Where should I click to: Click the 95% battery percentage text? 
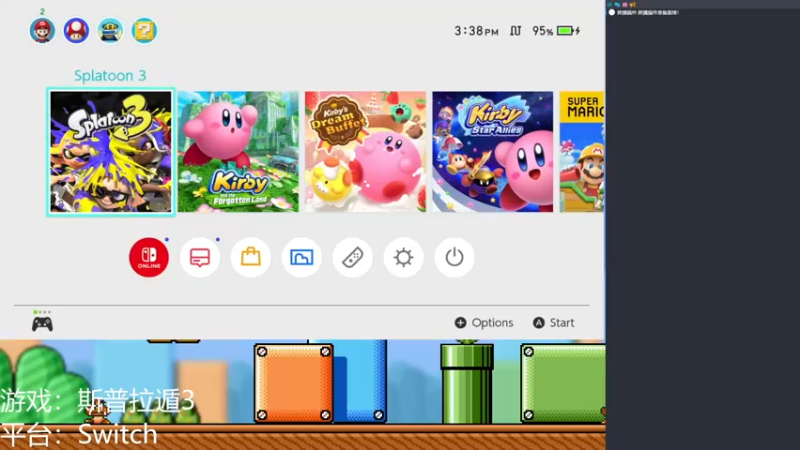click(542, 31)
